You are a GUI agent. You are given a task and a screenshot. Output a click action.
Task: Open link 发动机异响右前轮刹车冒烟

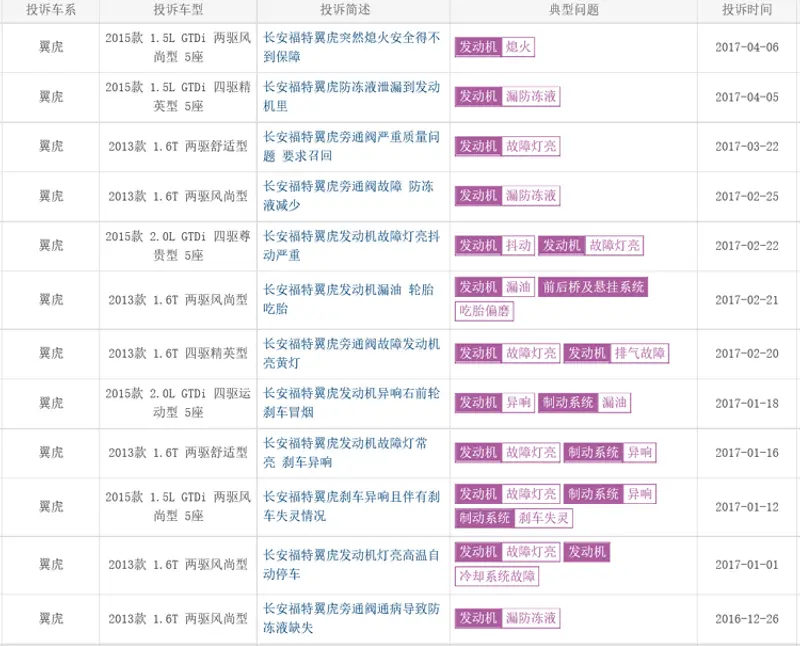352,403
